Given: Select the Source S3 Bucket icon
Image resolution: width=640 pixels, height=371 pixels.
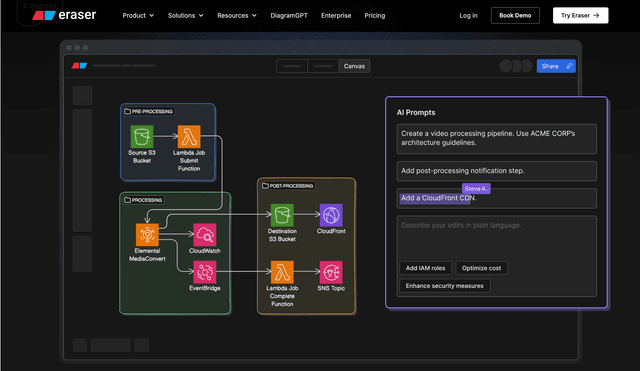Looking at the screenshot, I should (x=142, y=136).
